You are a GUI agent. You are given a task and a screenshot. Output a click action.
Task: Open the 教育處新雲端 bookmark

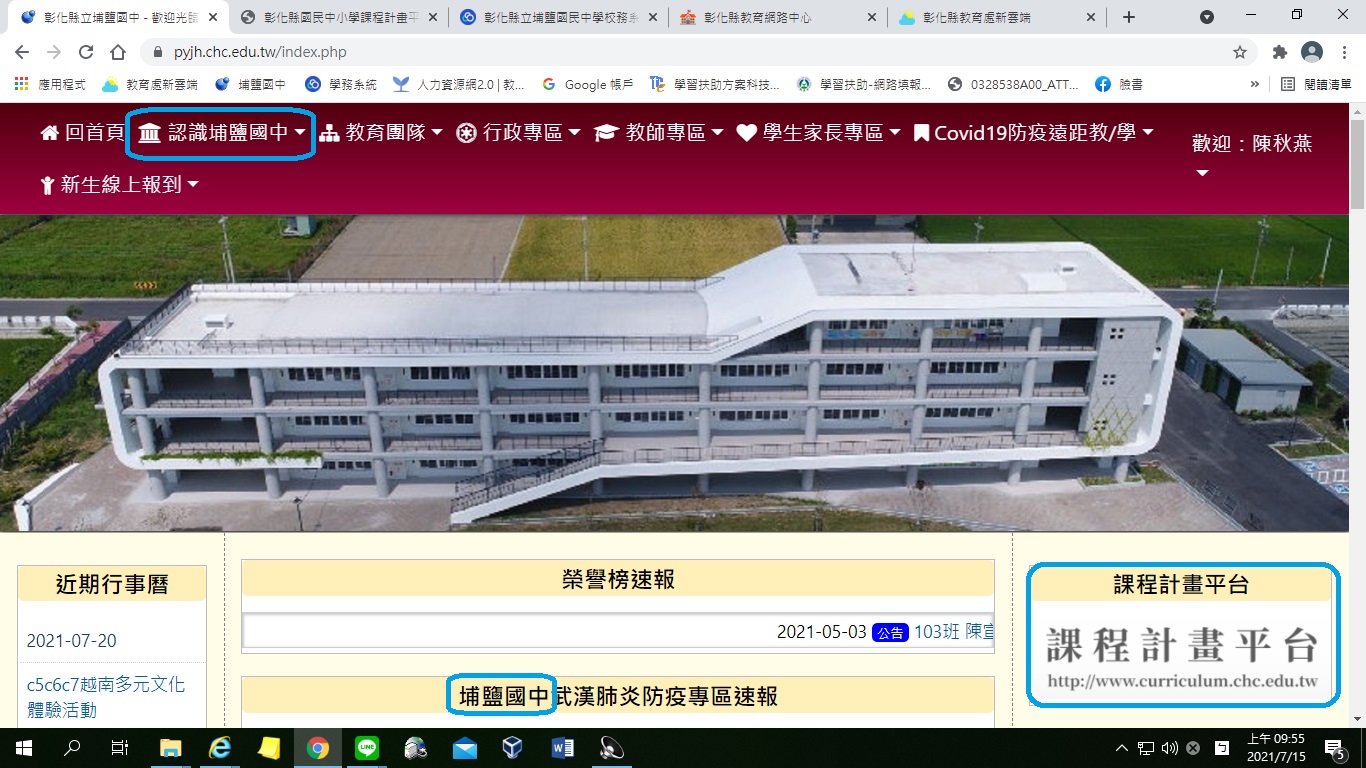(150, 85)
